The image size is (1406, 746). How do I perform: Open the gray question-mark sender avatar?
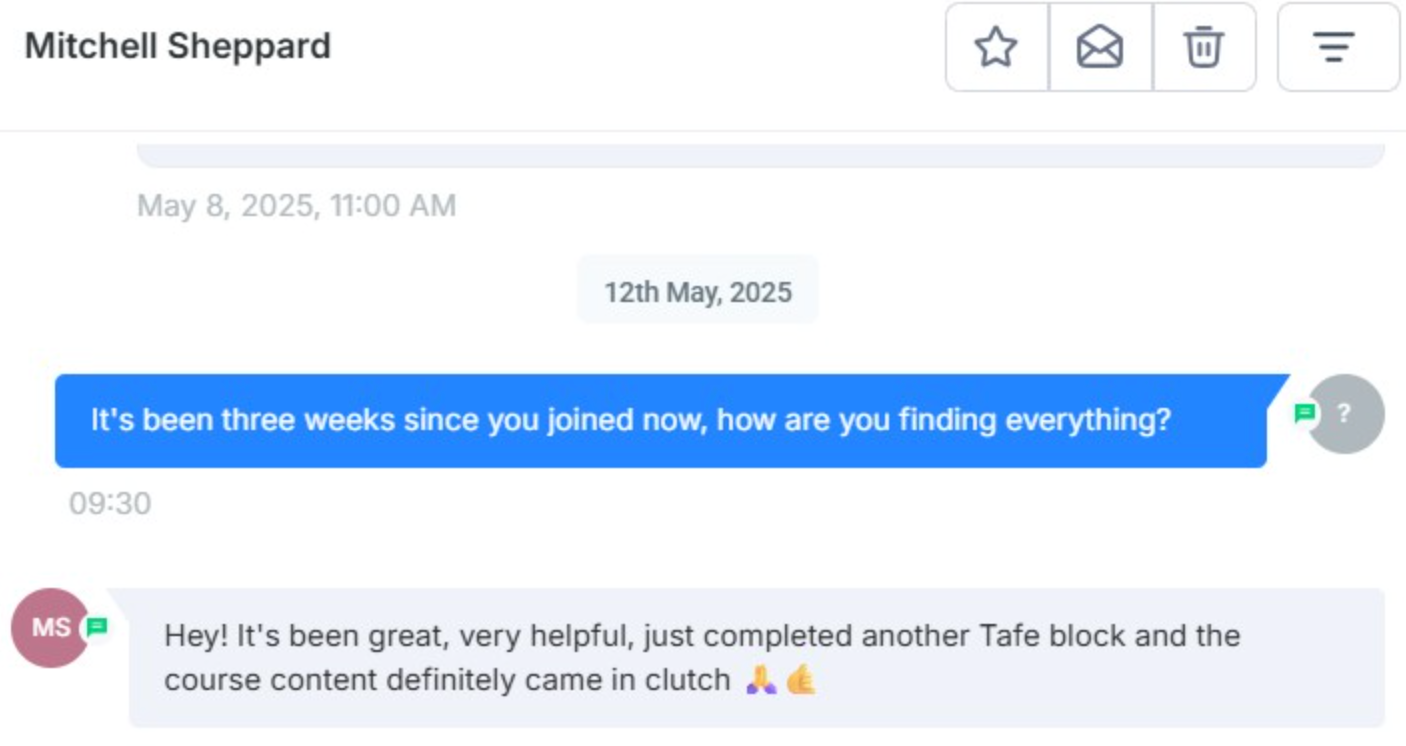[1346, 414]
